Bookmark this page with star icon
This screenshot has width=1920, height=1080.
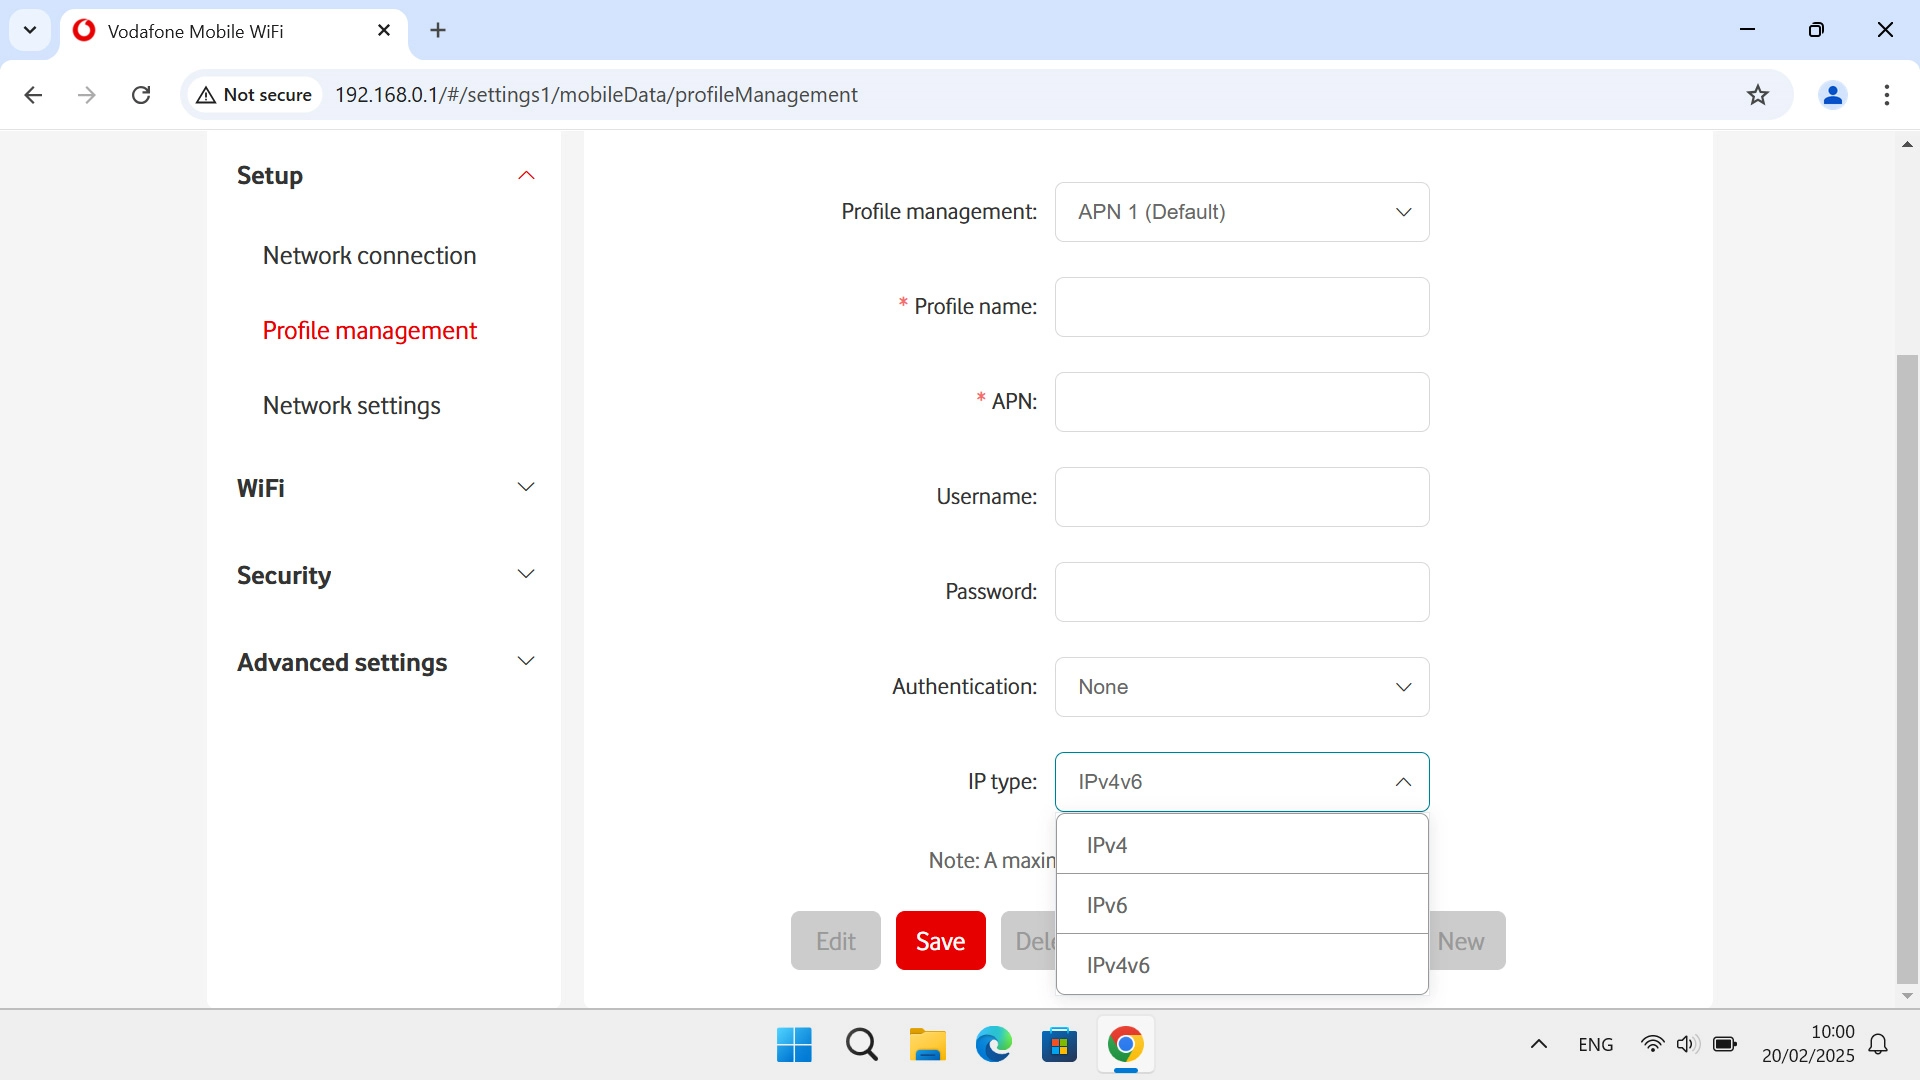click(x=1757, y=95)
